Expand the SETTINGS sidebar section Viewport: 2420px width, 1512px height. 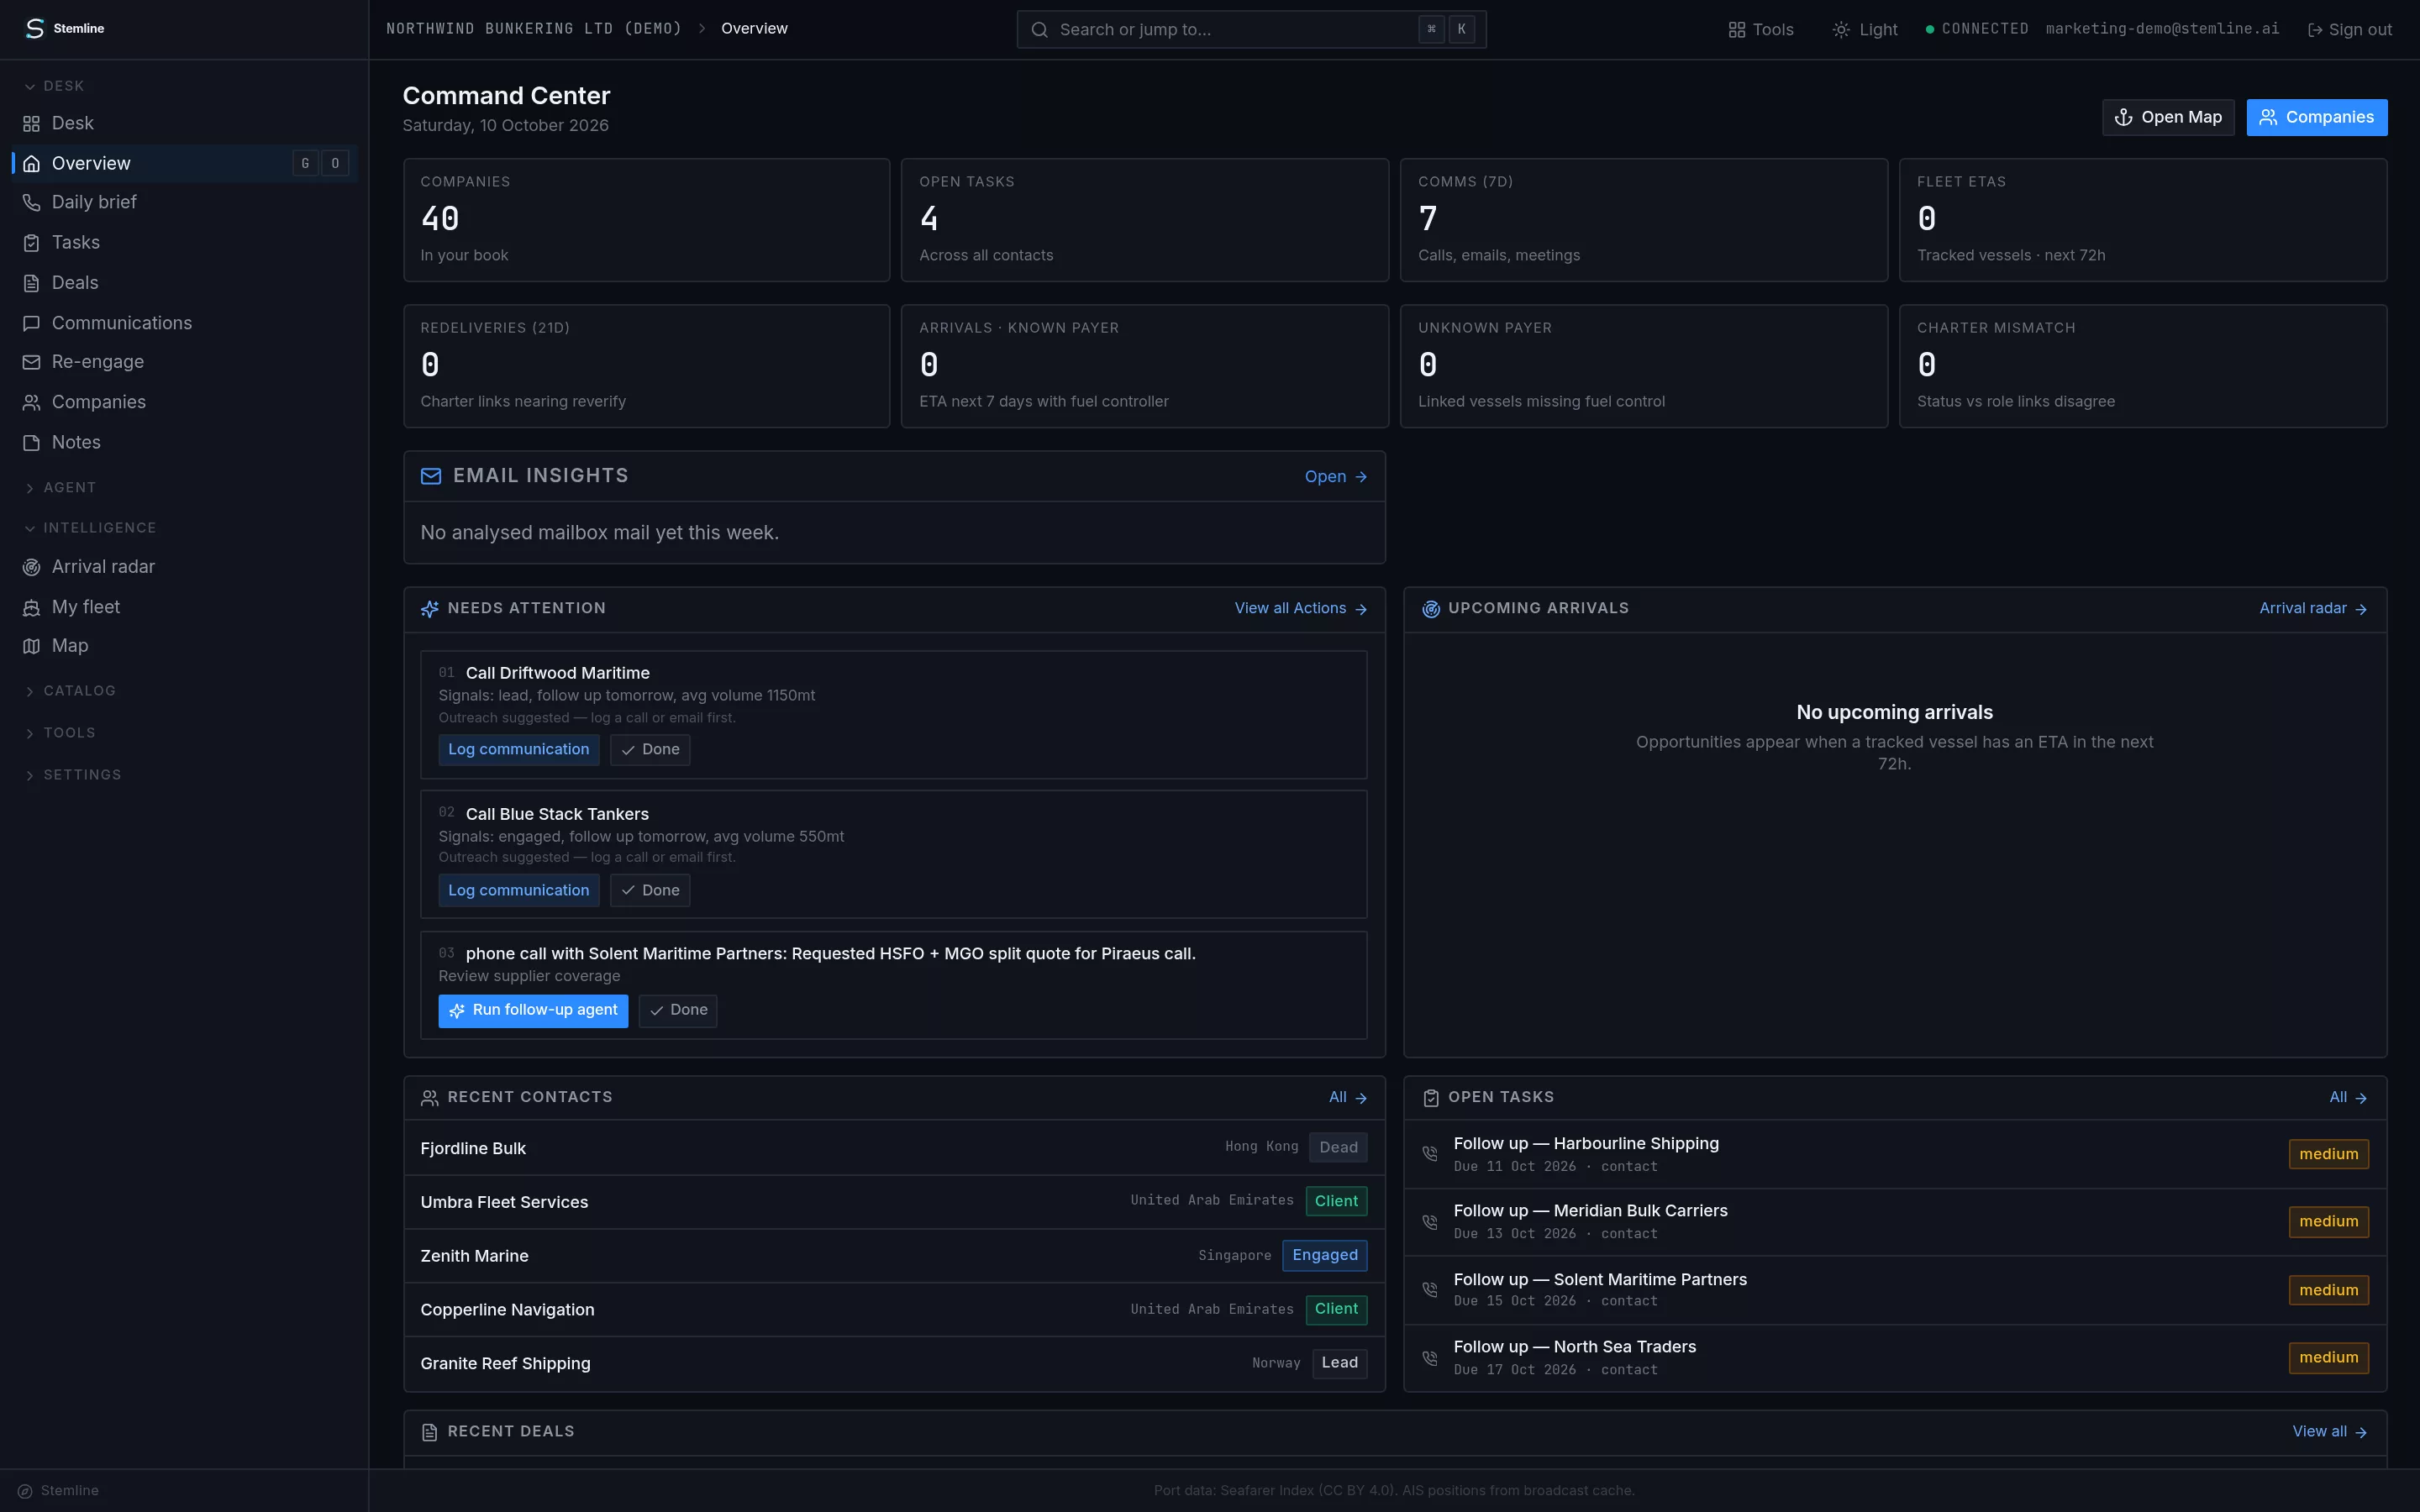tap(72, 775)
